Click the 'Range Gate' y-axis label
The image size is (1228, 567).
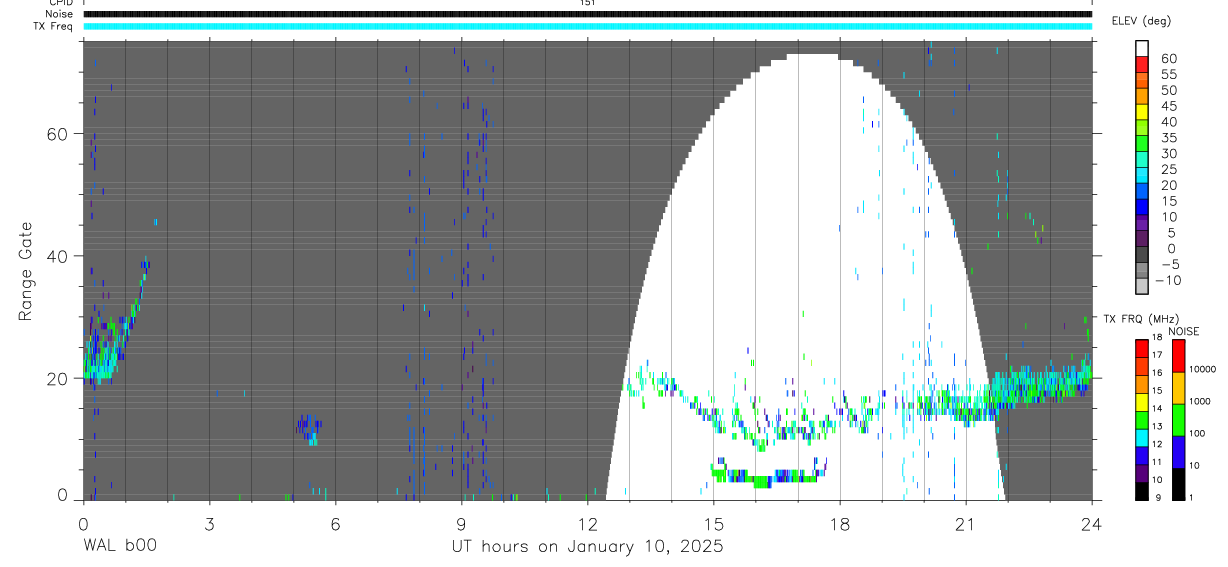click(x=27, y=271)
